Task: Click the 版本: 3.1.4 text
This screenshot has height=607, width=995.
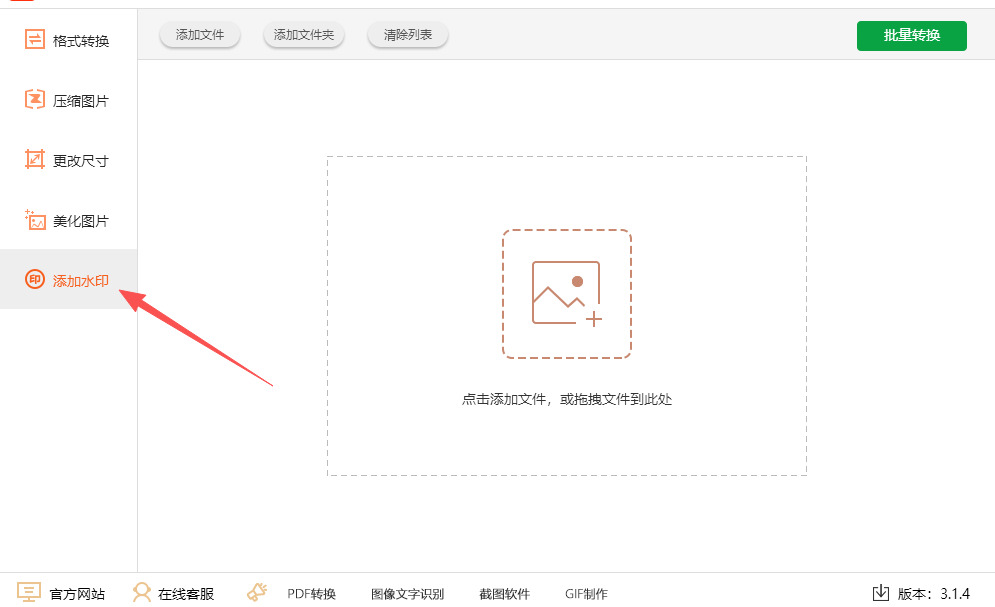Action: [933, 594]
